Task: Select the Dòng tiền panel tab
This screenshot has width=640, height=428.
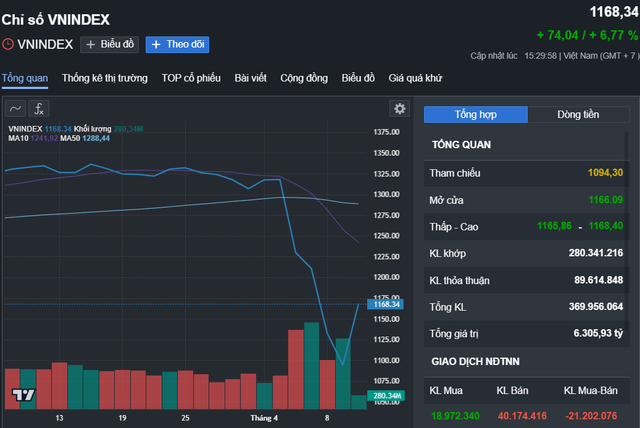Action: point(578,115)
